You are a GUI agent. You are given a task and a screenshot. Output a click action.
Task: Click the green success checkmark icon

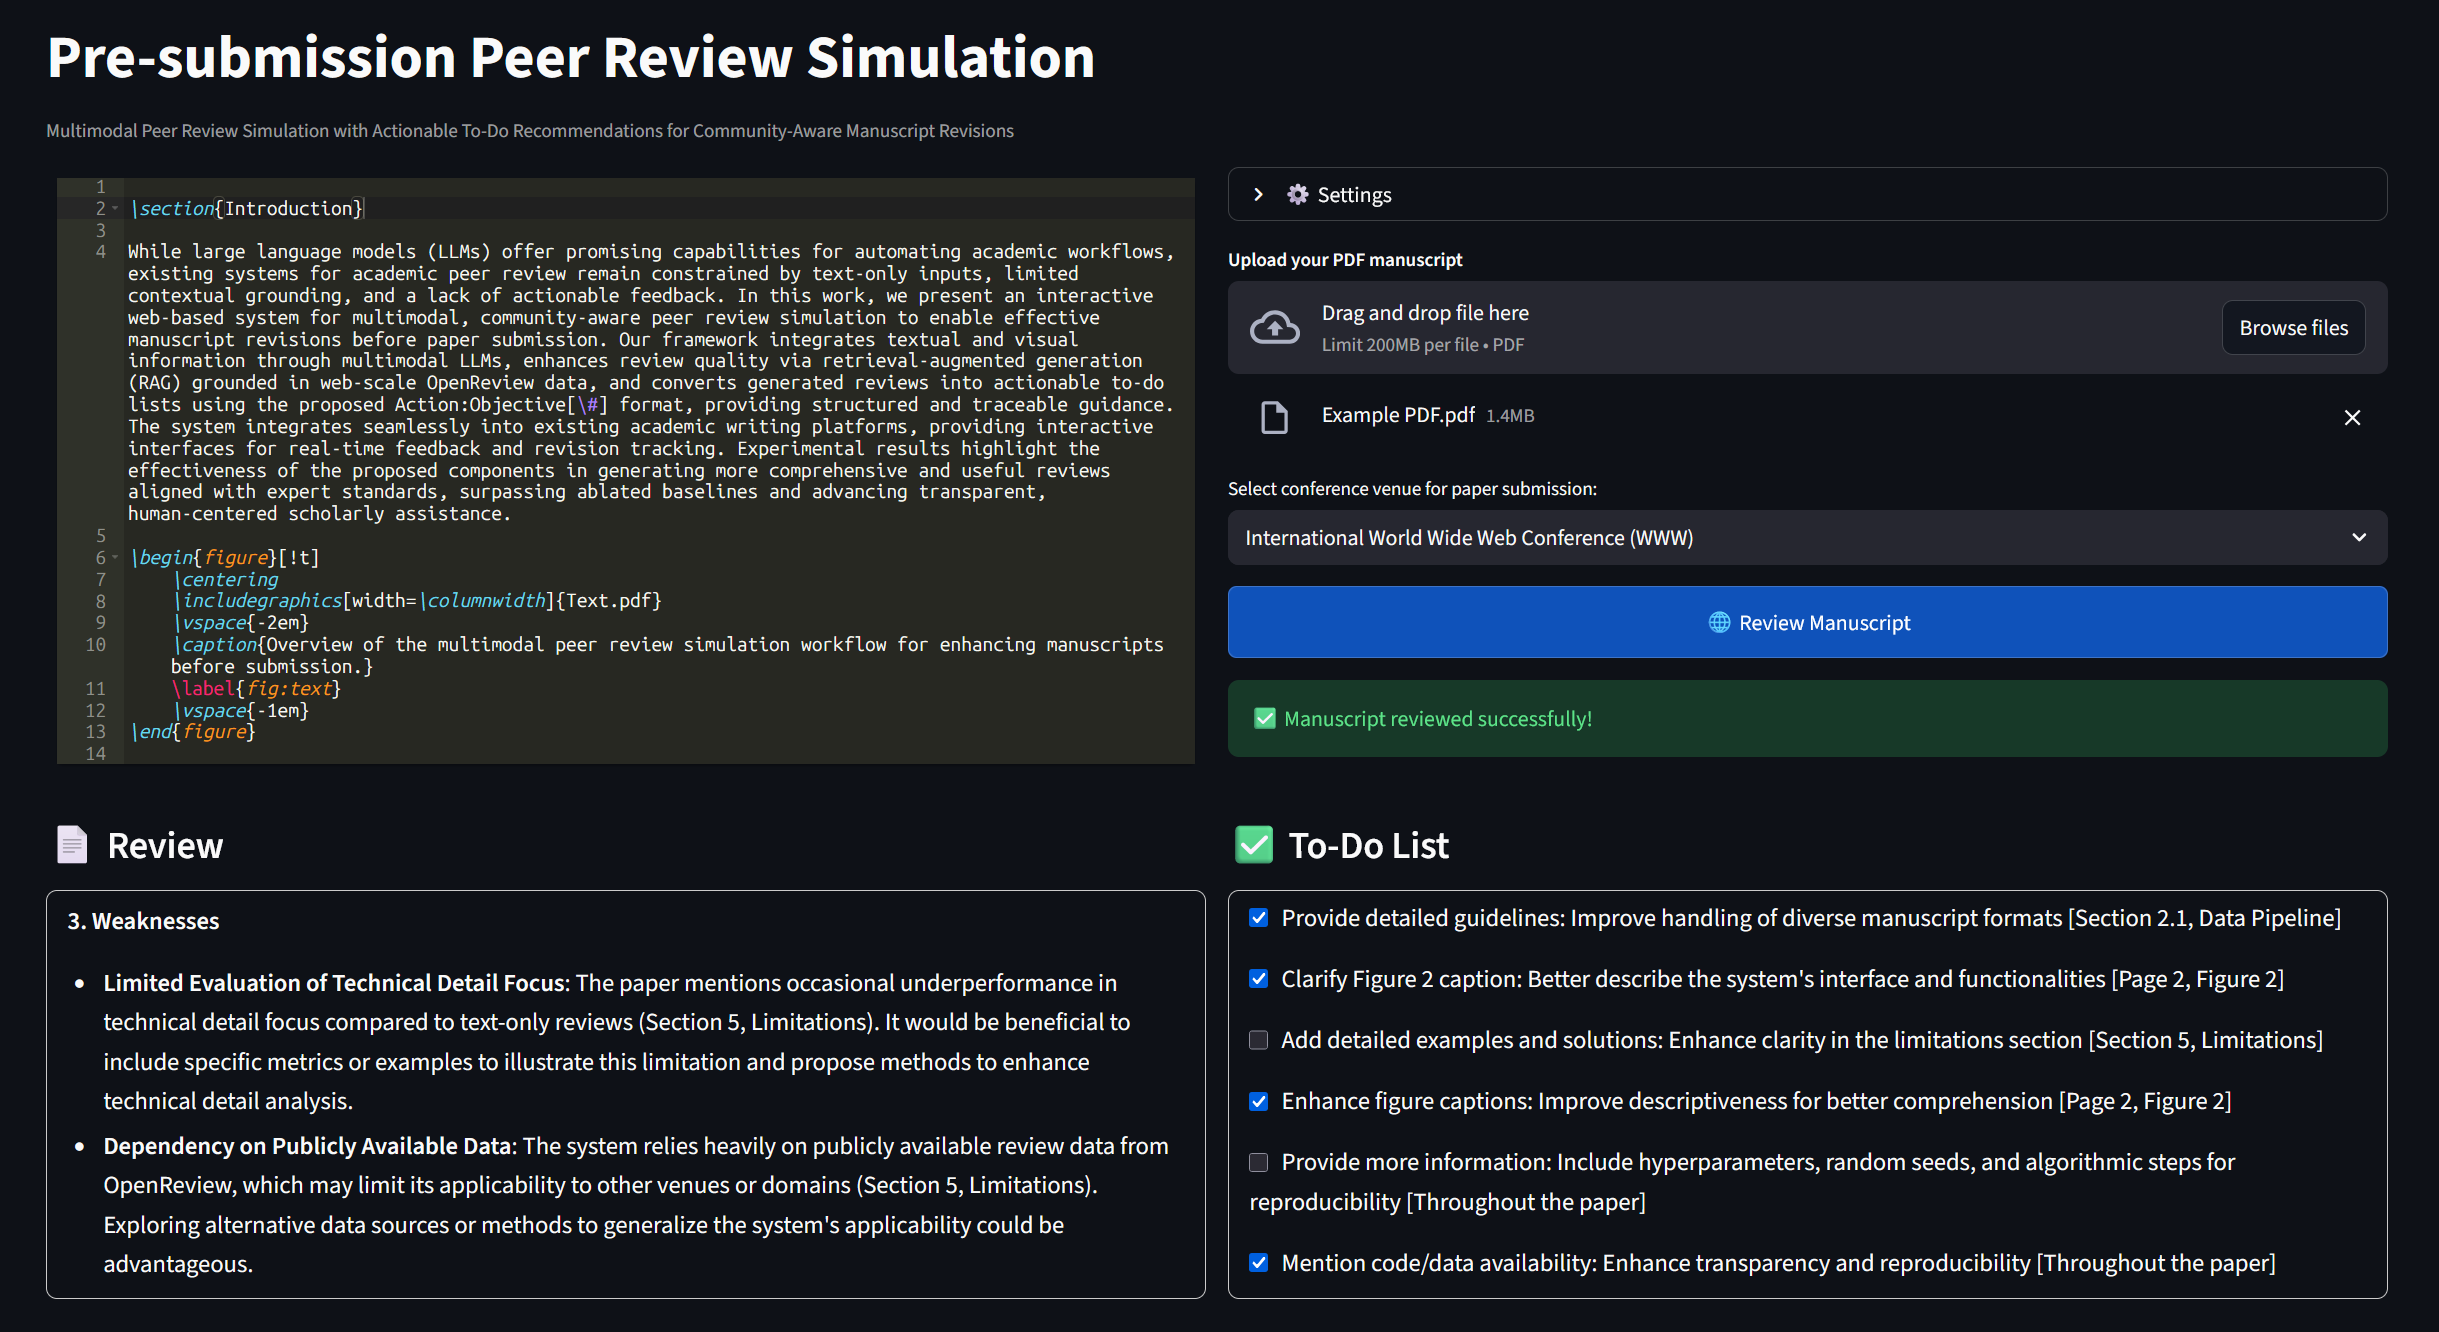click(x=1264, y=719)
